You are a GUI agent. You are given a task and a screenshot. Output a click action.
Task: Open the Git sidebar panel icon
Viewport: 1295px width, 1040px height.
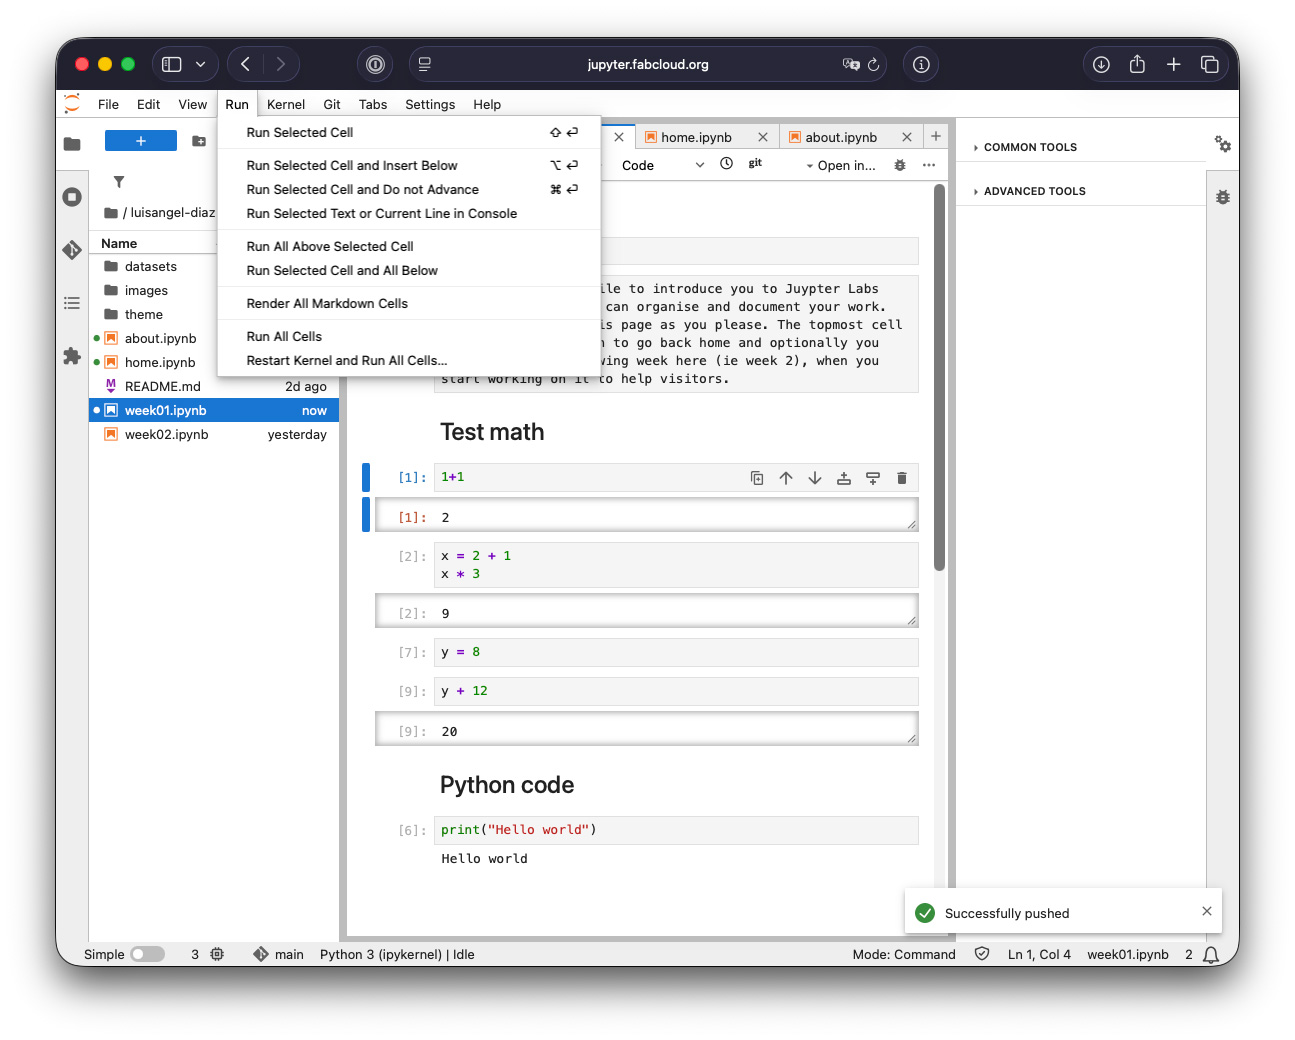(72, 250)
